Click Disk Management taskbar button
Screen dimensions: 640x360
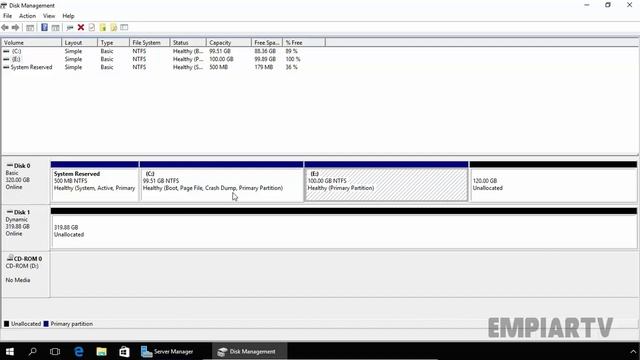tap(249, 351)
